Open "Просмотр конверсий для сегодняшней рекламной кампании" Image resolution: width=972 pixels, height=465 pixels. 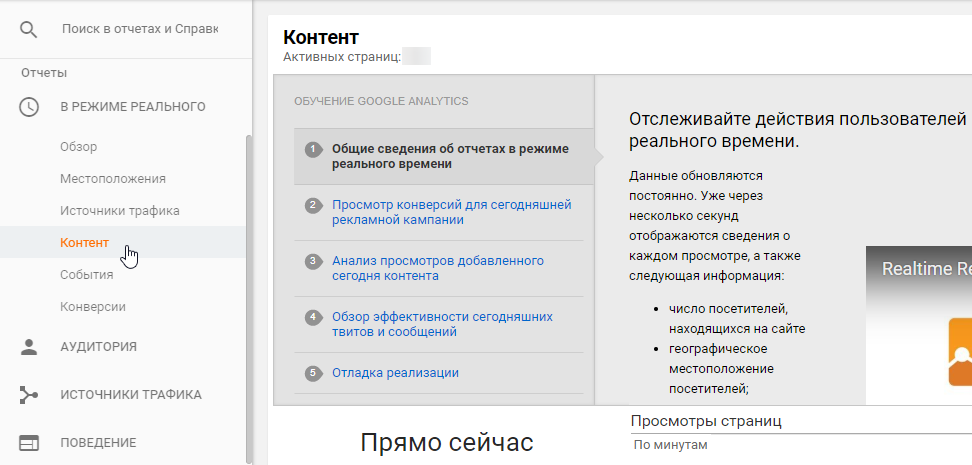click(452, 213)
